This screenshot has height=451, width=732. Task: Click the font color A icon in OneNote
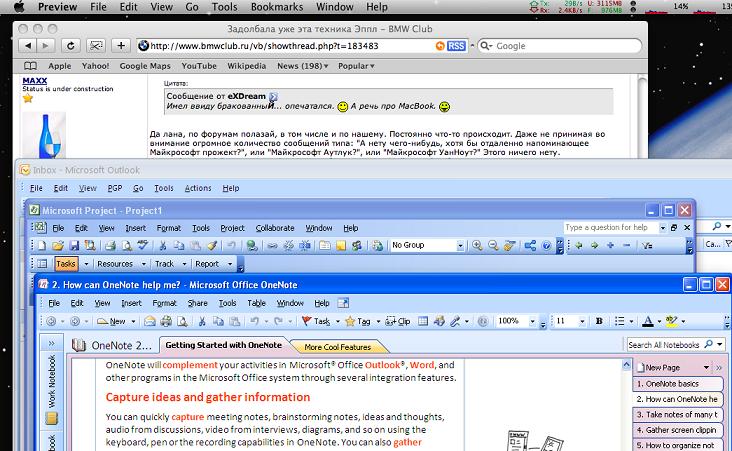648,321
